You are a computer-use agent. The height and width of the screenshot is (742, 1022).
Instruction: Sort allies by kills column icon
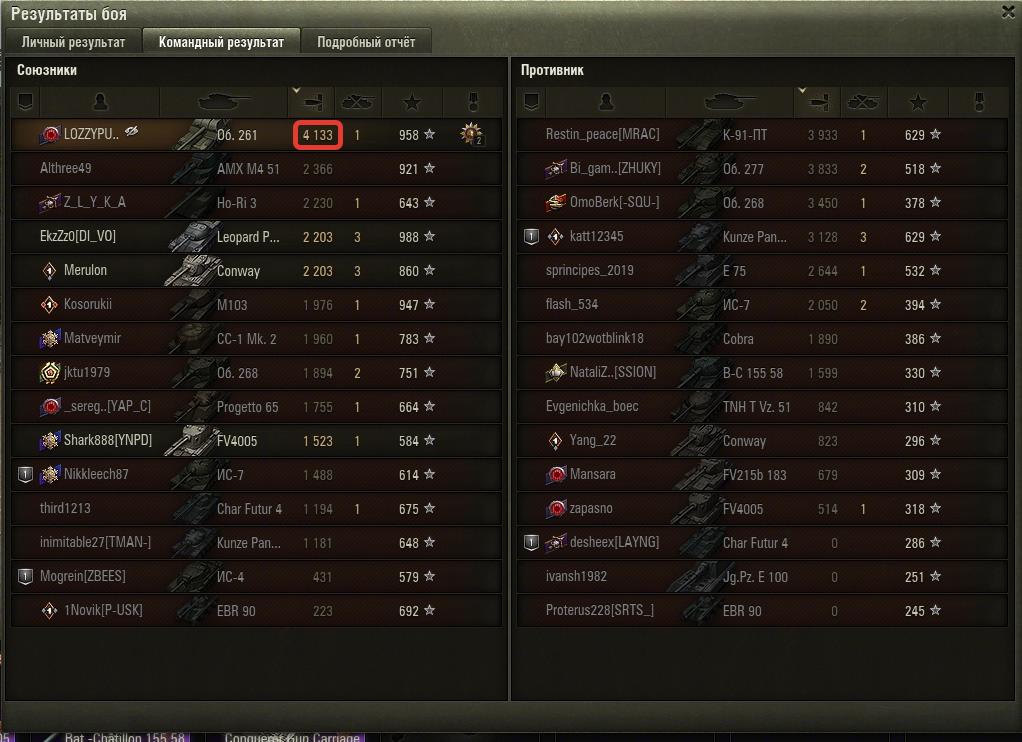click(x=357, y=102)
